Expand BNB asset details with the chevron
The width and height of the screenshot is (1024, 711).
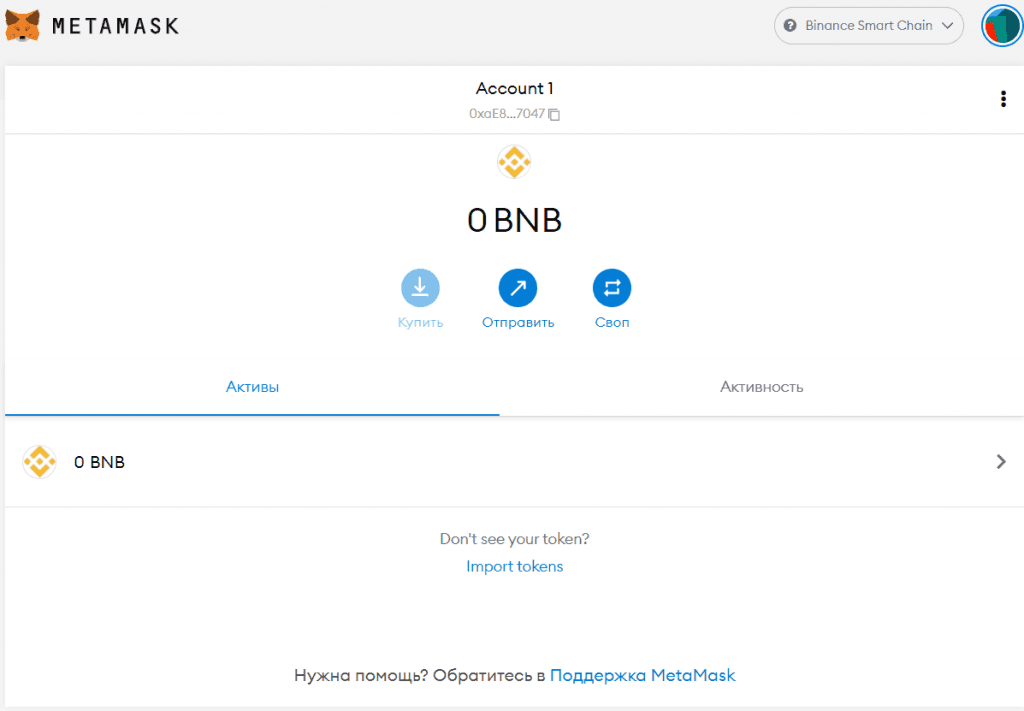[x=1001, y=462]
